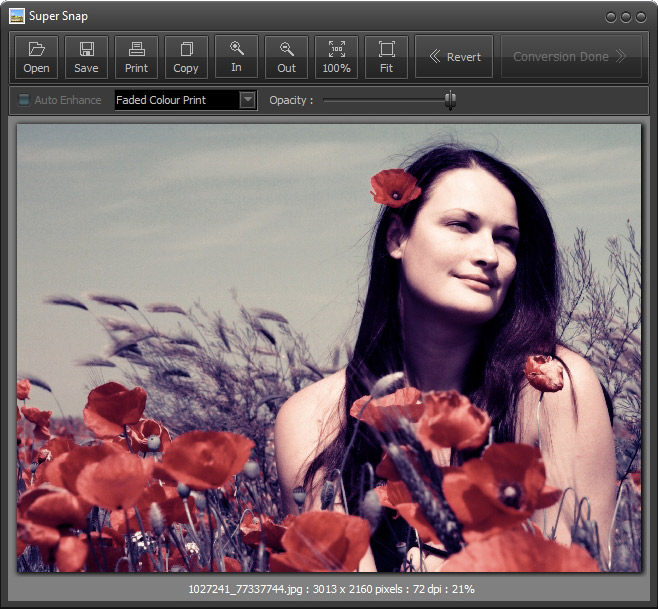Close the Super Snap window
Image resolution: width=658 pixels, height=609 pixels.
pyautogui.click(x=641, y=17)
